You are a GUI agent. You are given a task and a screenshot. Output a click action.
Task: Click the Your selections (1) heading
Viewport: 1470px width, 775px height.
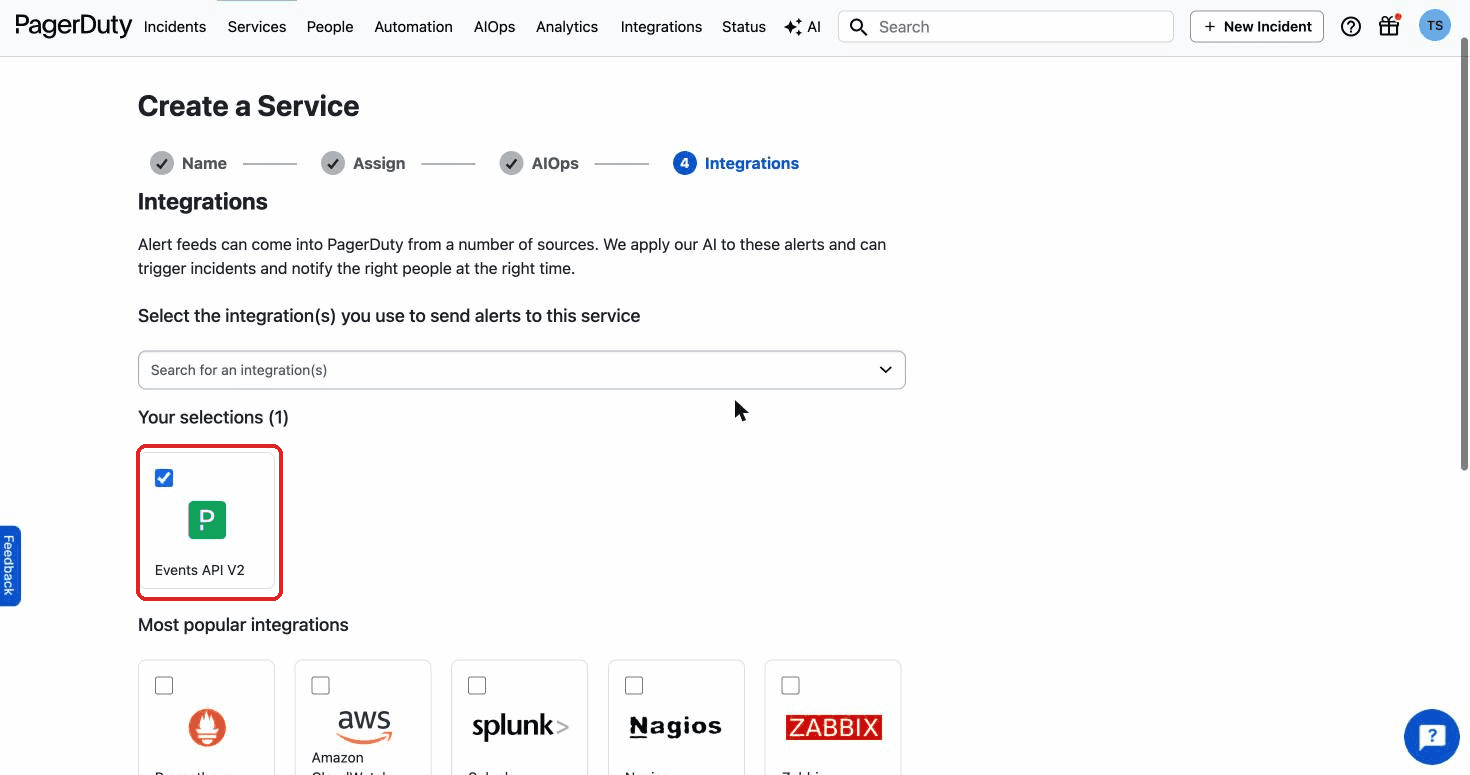[213, 417]
